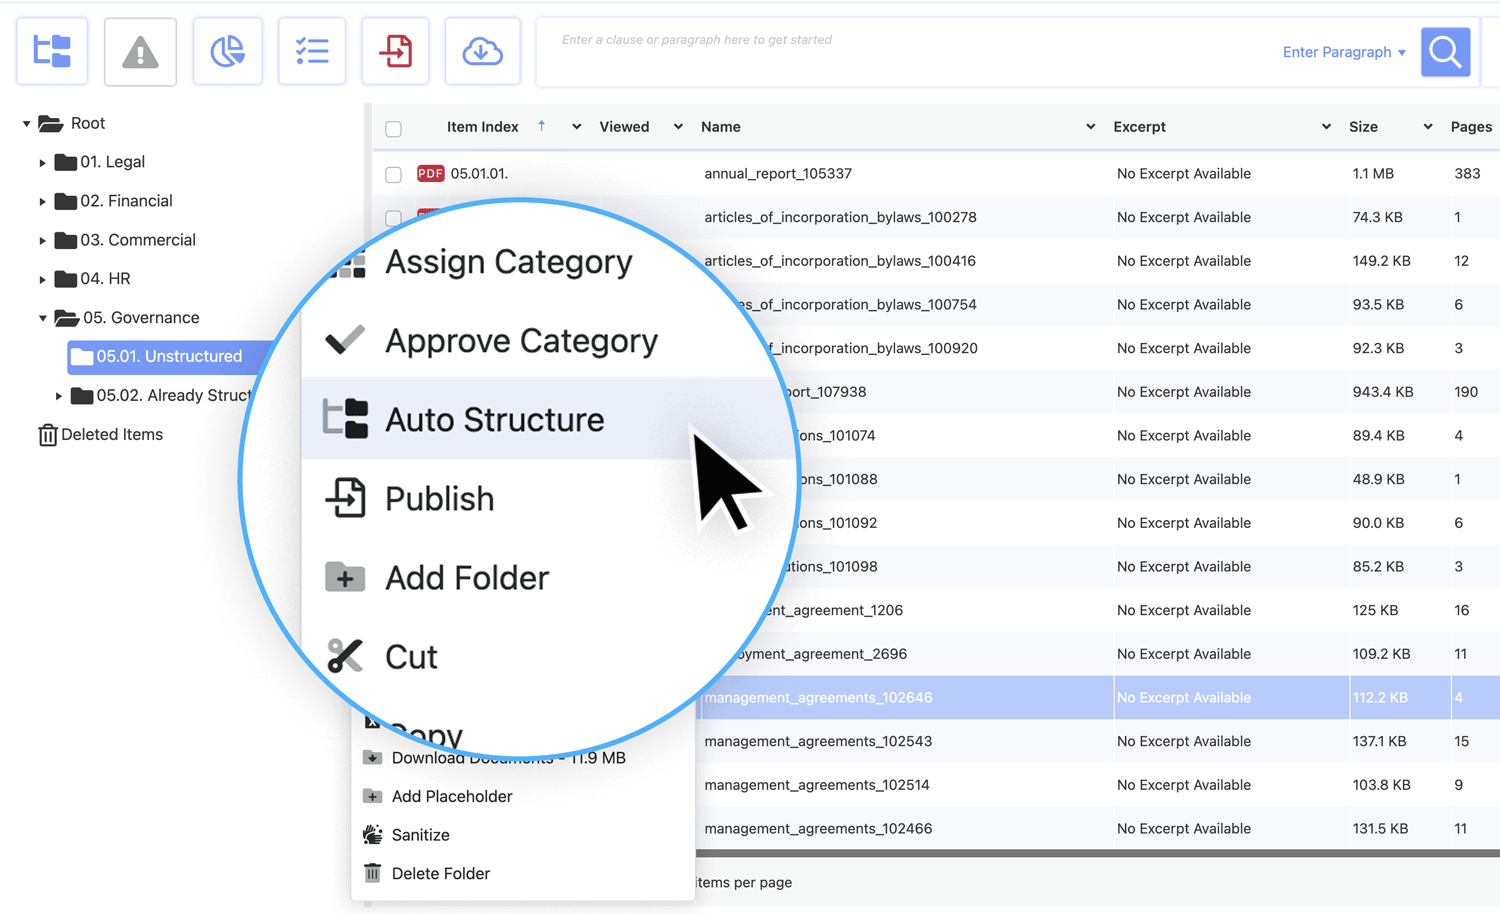Open annual_report_105337 document row
Screen dimensions: 1500x914
point(778,174)
